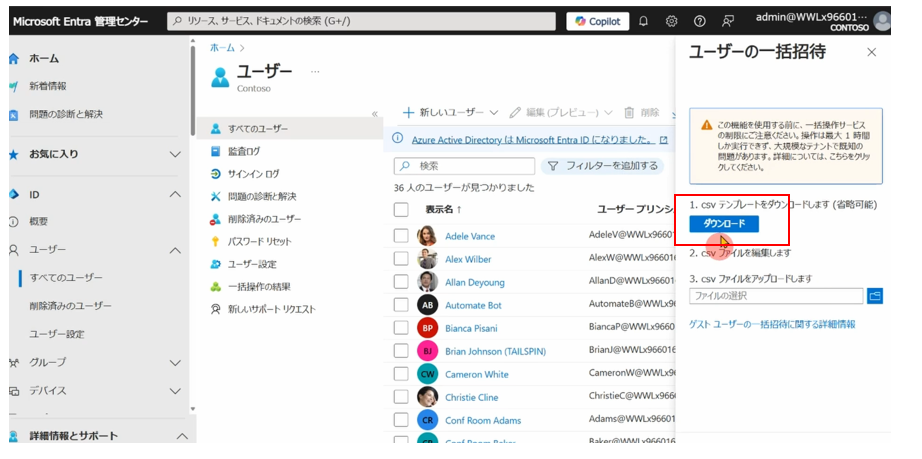The height and width of the screenshot is (459, 922).
Task: Collapse the ID section in sidebar
Action: pyautogui.click(x=175, y=194)
